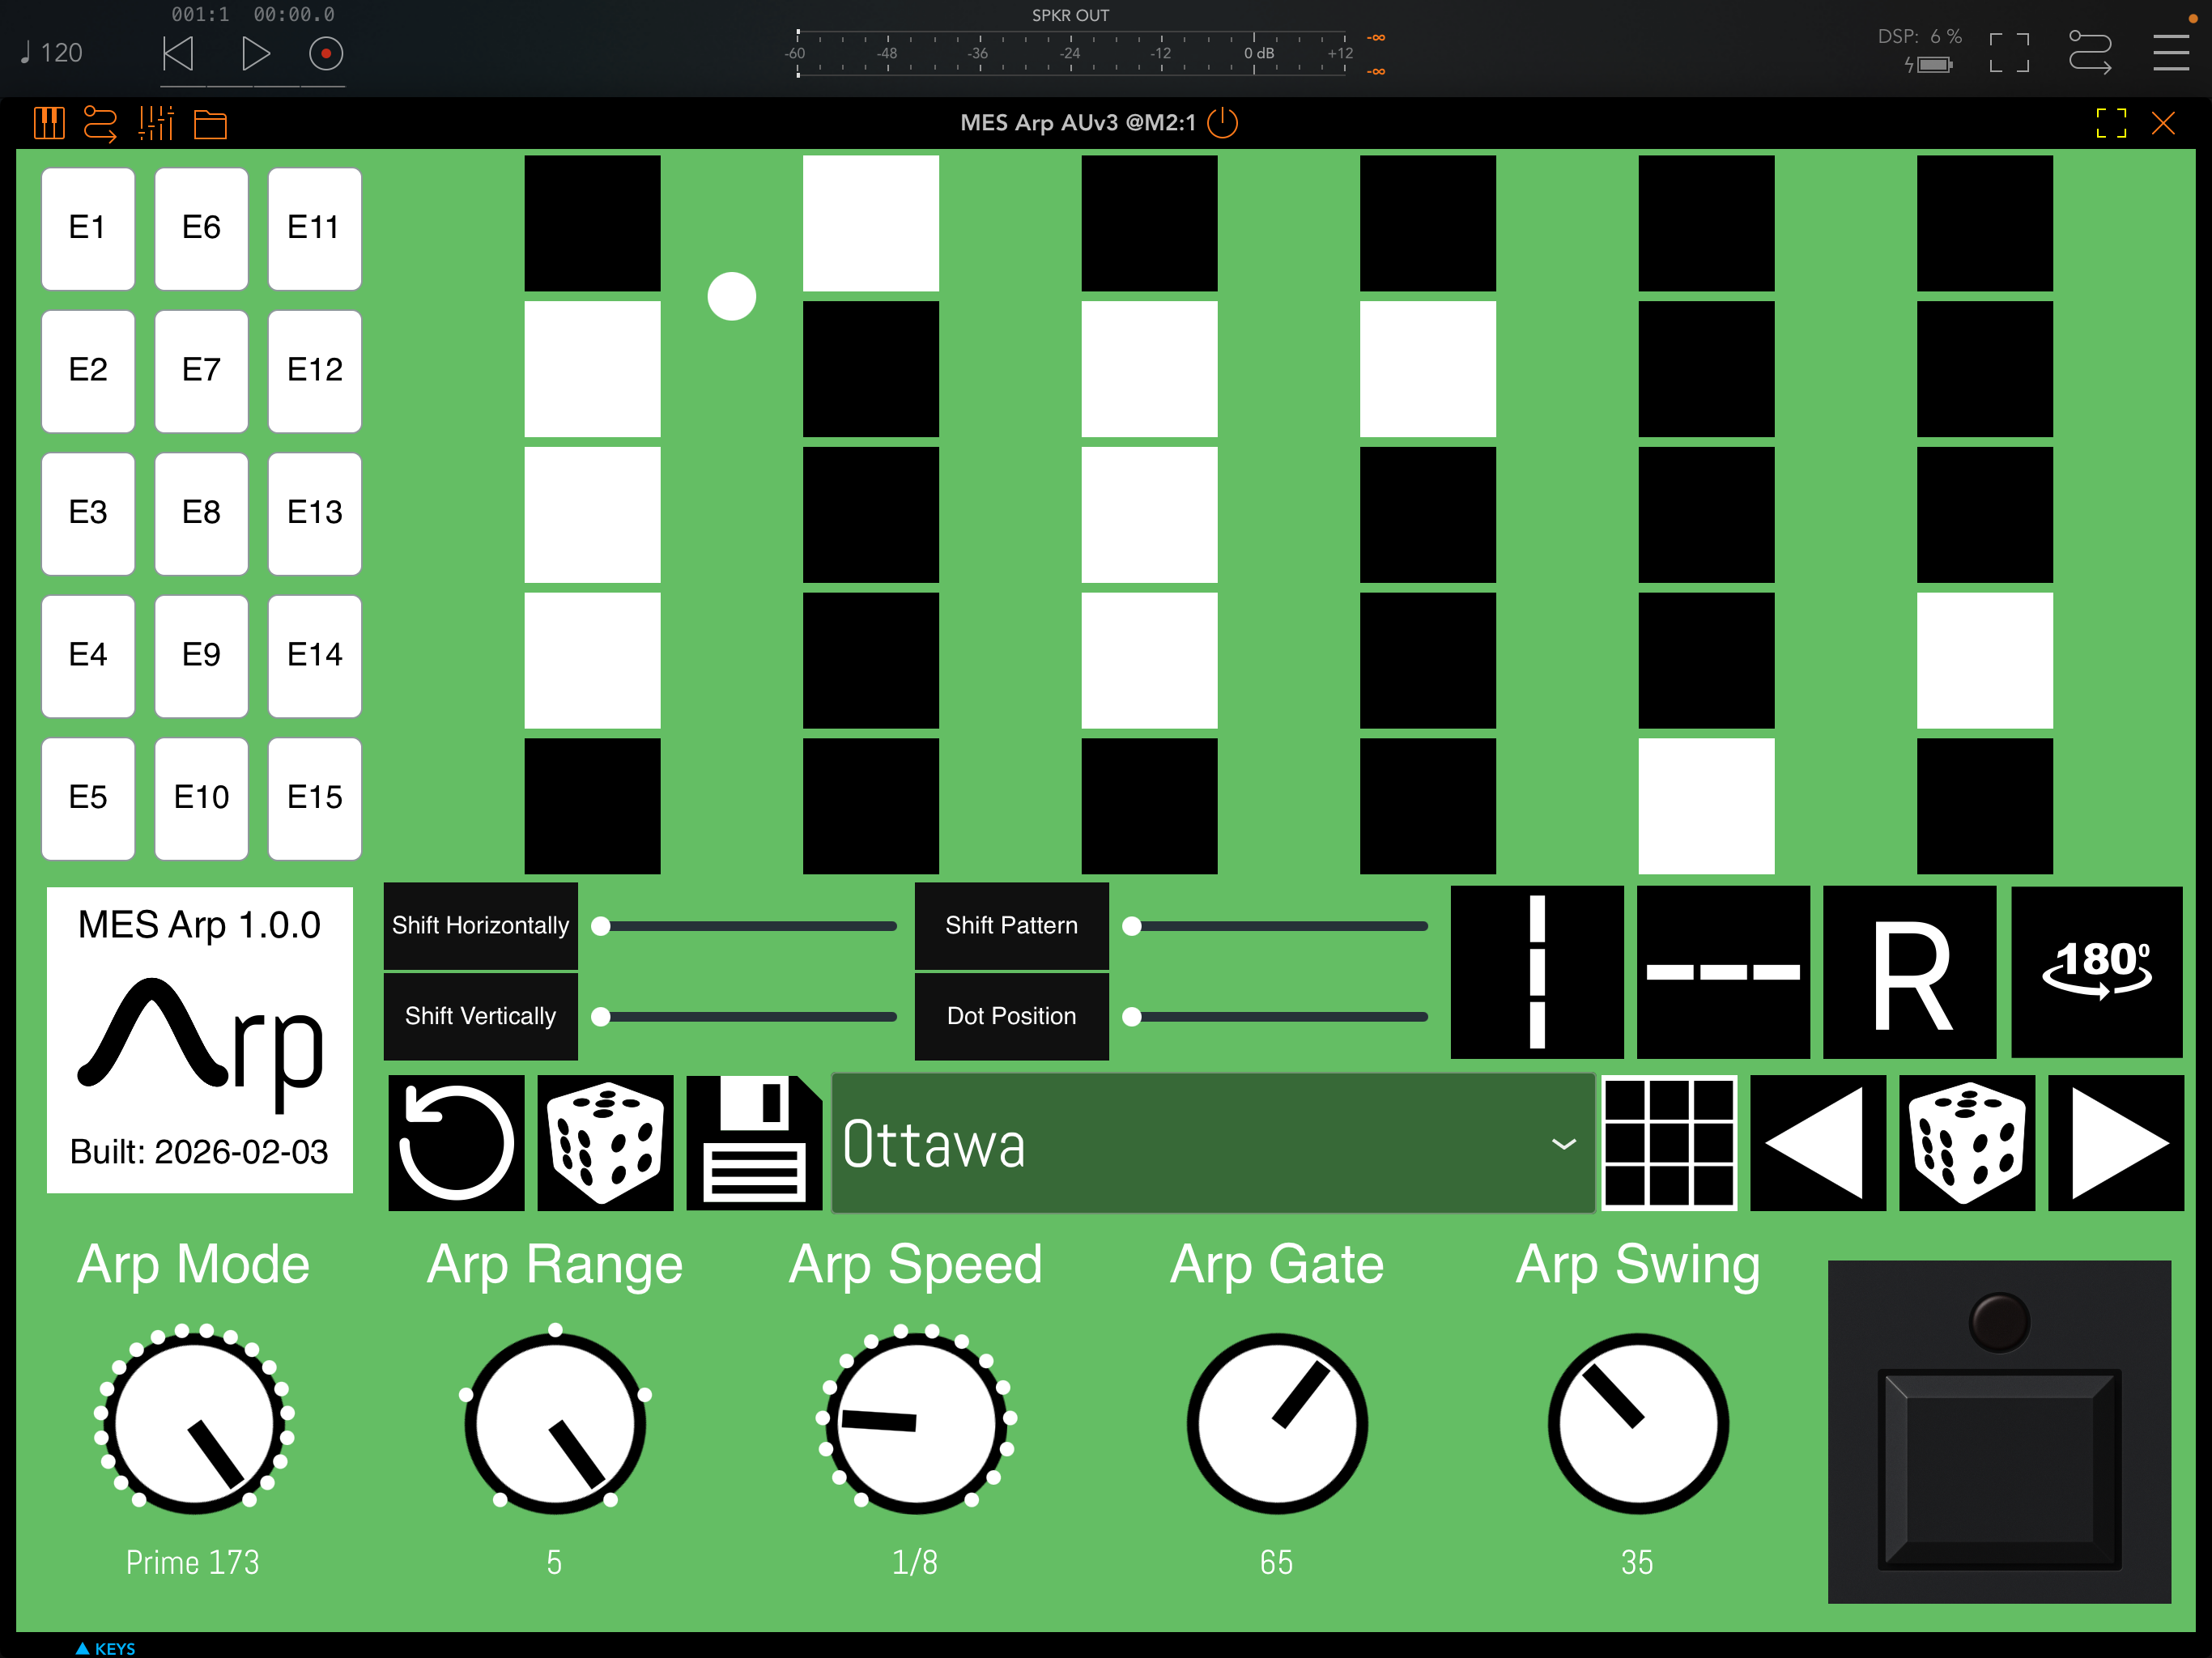Select pattern slot E7
2212x1658 pixels.
tap(201, 370)
